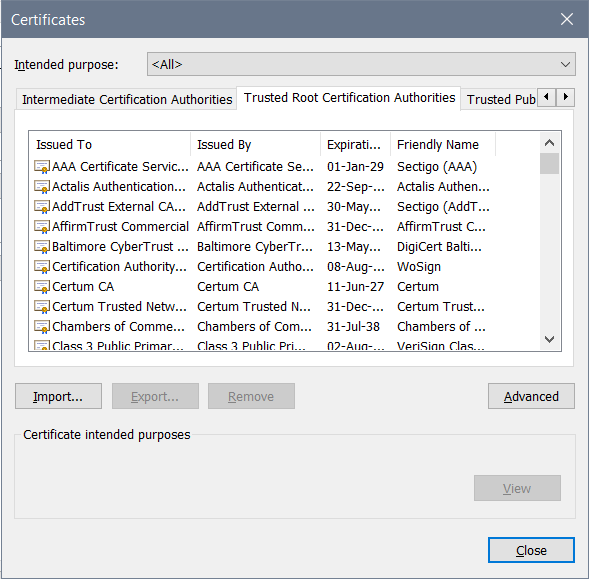Viewport: 589px width, 579px height.
Task: Click the "01-Jan-29" expiration date
Action: (355, 166)
